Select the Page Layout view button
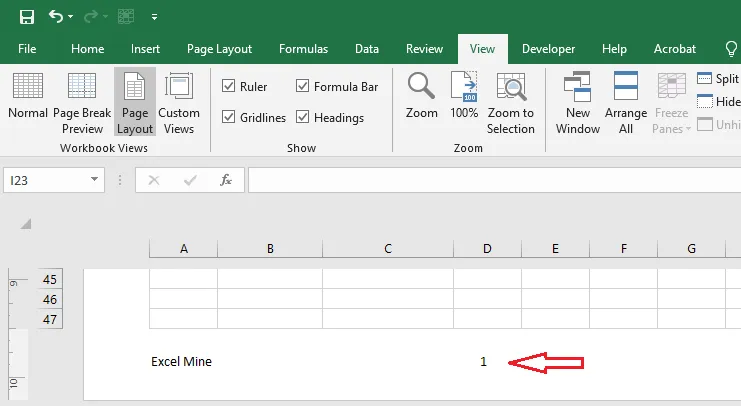741x406 pixels. [x=135, y=102]
